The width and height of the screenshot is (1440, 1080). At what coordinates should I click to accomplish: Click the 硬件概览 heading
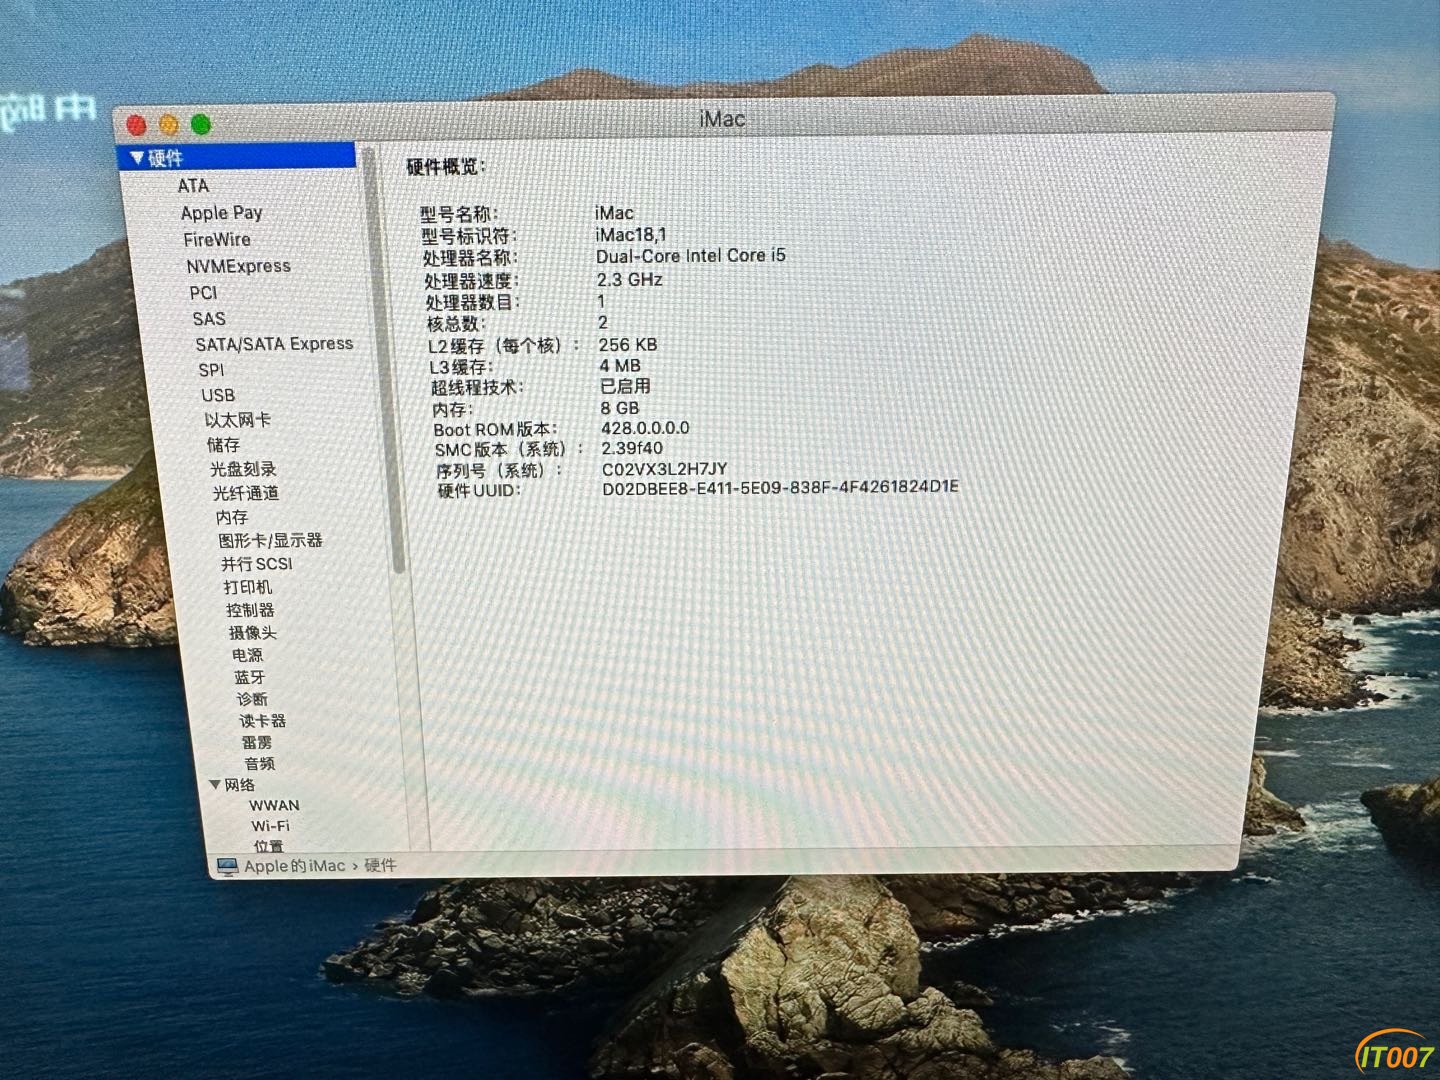446,167
